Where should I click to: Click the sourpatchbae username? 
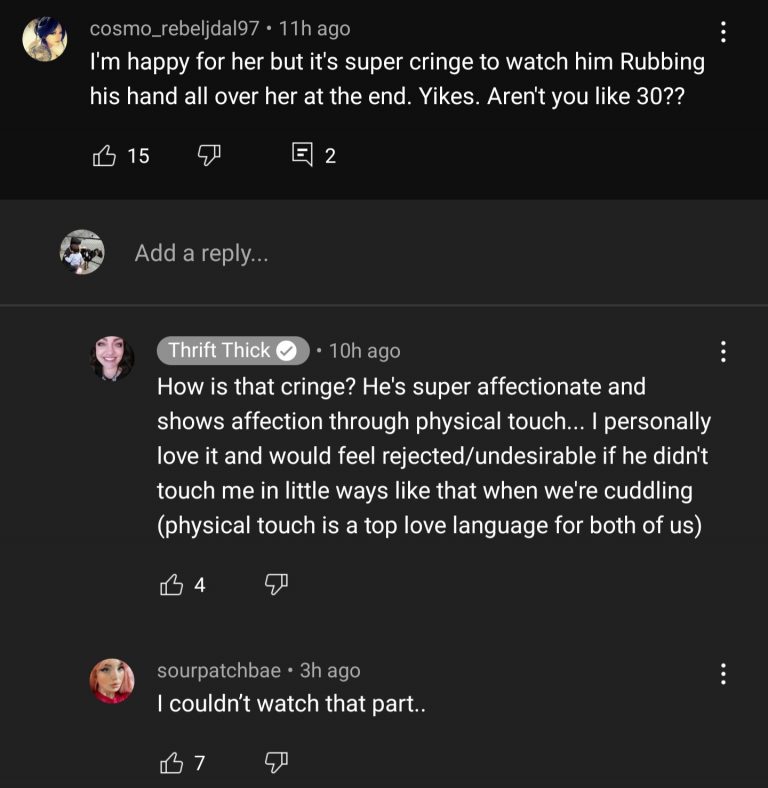(219, 670)
